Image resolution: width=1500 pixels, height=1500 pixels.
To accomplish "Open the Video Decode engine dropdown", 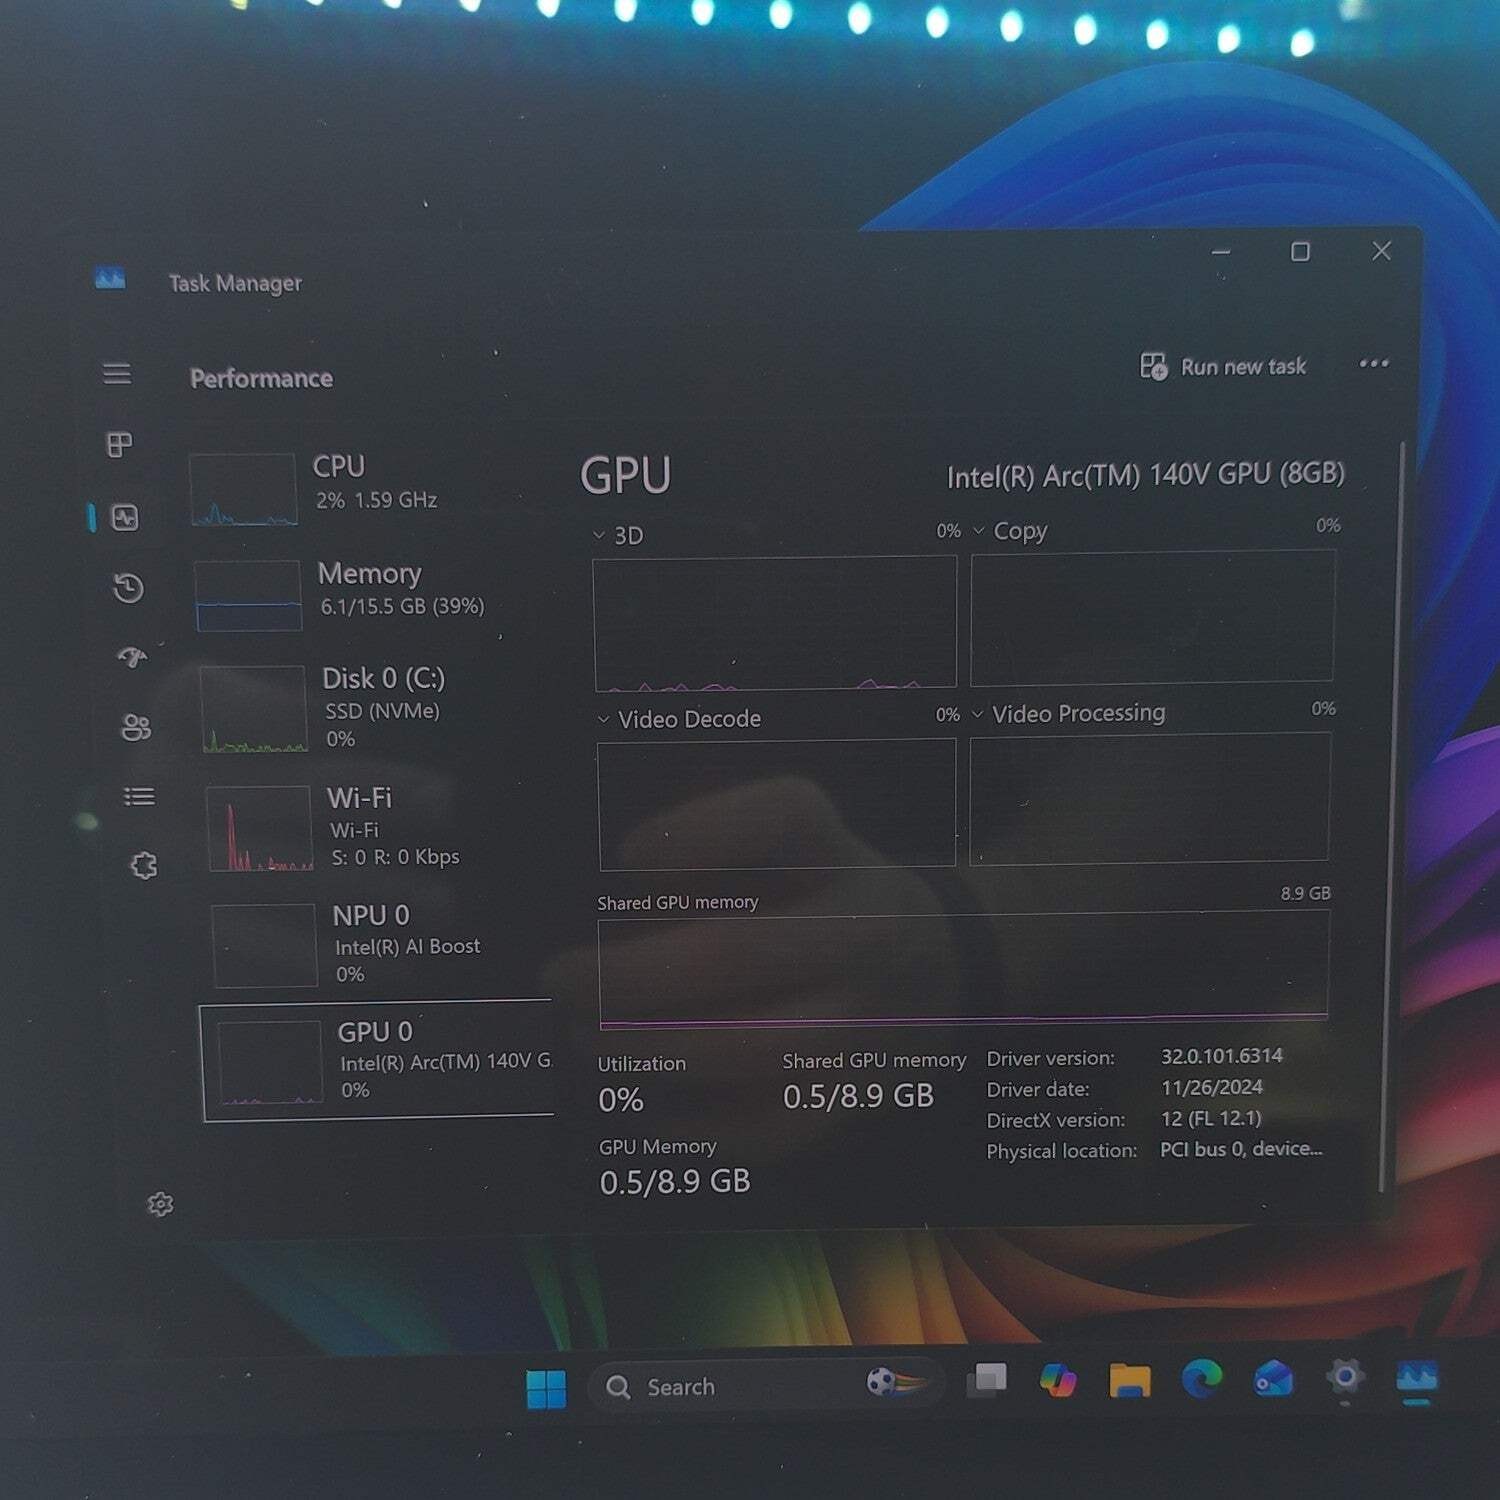I will point(603,719).
